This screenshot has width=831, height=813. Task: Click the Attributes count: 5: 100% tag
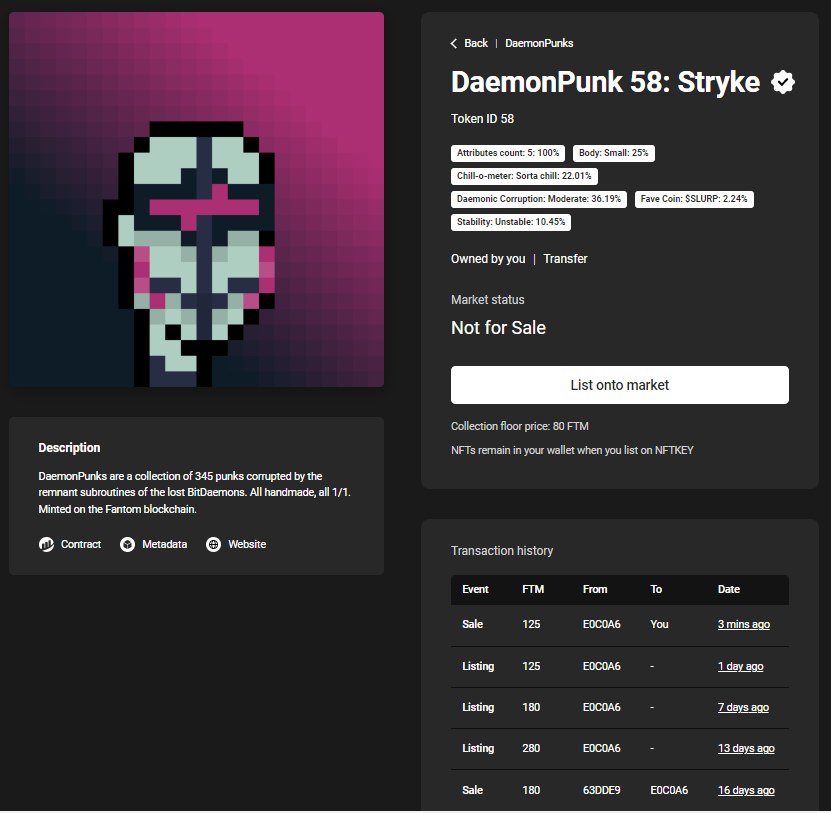click(x=508, y=153)
